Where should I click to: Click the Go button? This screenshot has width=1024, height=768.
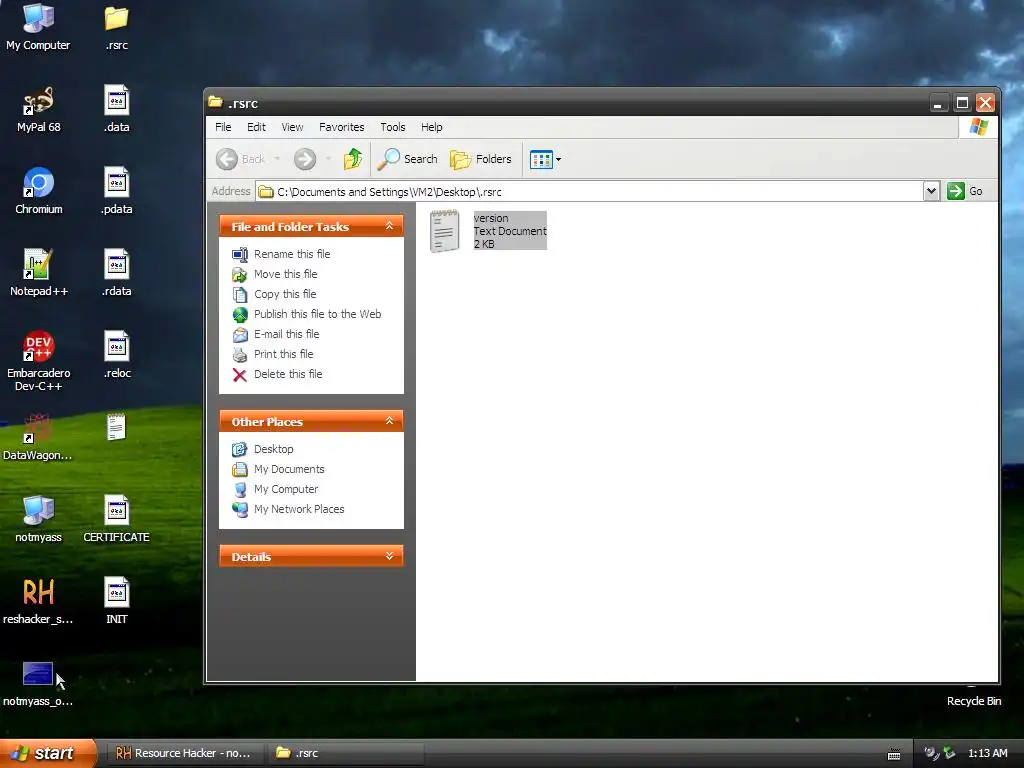(966, 191)
